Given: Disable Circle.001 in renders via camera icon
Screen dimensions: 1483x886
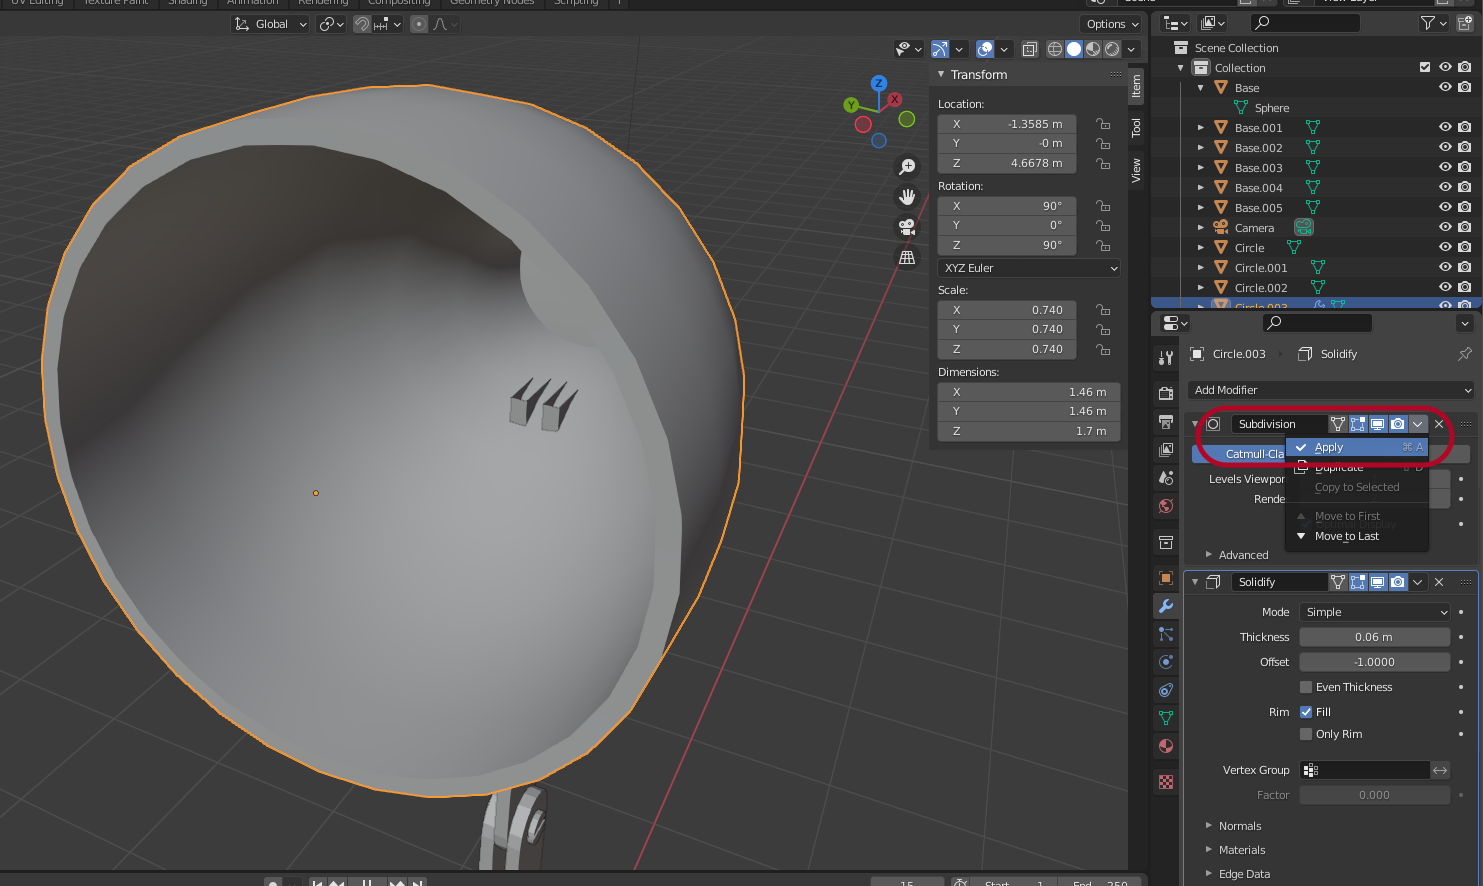Looking at the screenshot, I should point(1465,267).
